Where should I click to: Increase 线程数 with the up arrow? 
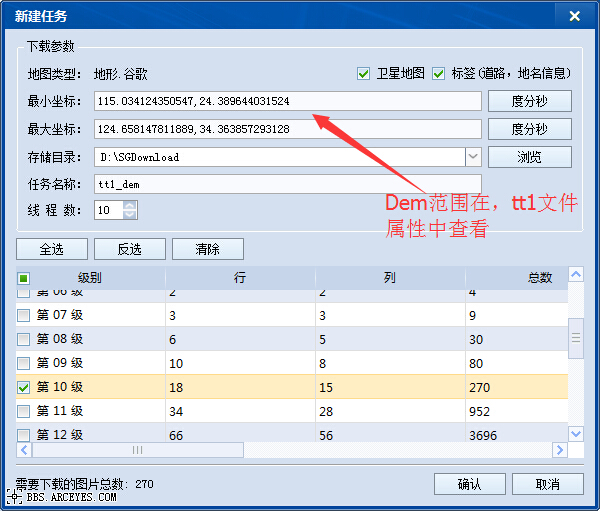[x=130, y=205]
